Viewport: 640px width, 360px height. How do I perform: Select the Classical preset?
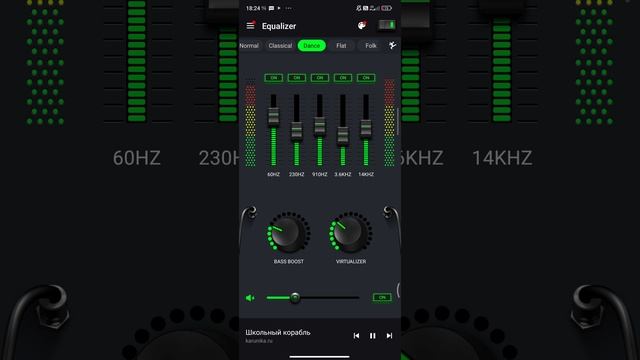(280, 46)
